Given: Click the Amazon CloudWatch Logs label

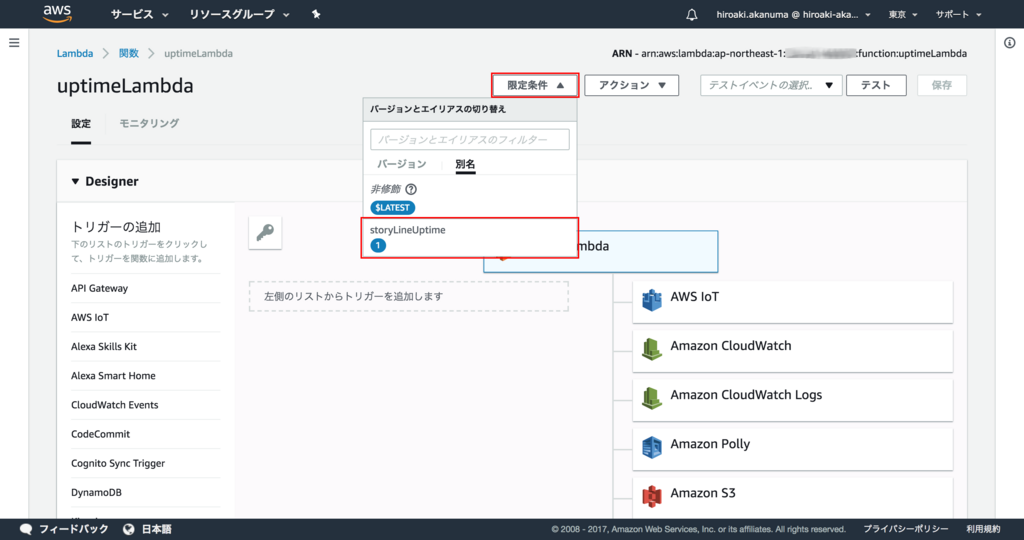Looking at the screenshot, I should pyautogui.click(x=746, y=395).
